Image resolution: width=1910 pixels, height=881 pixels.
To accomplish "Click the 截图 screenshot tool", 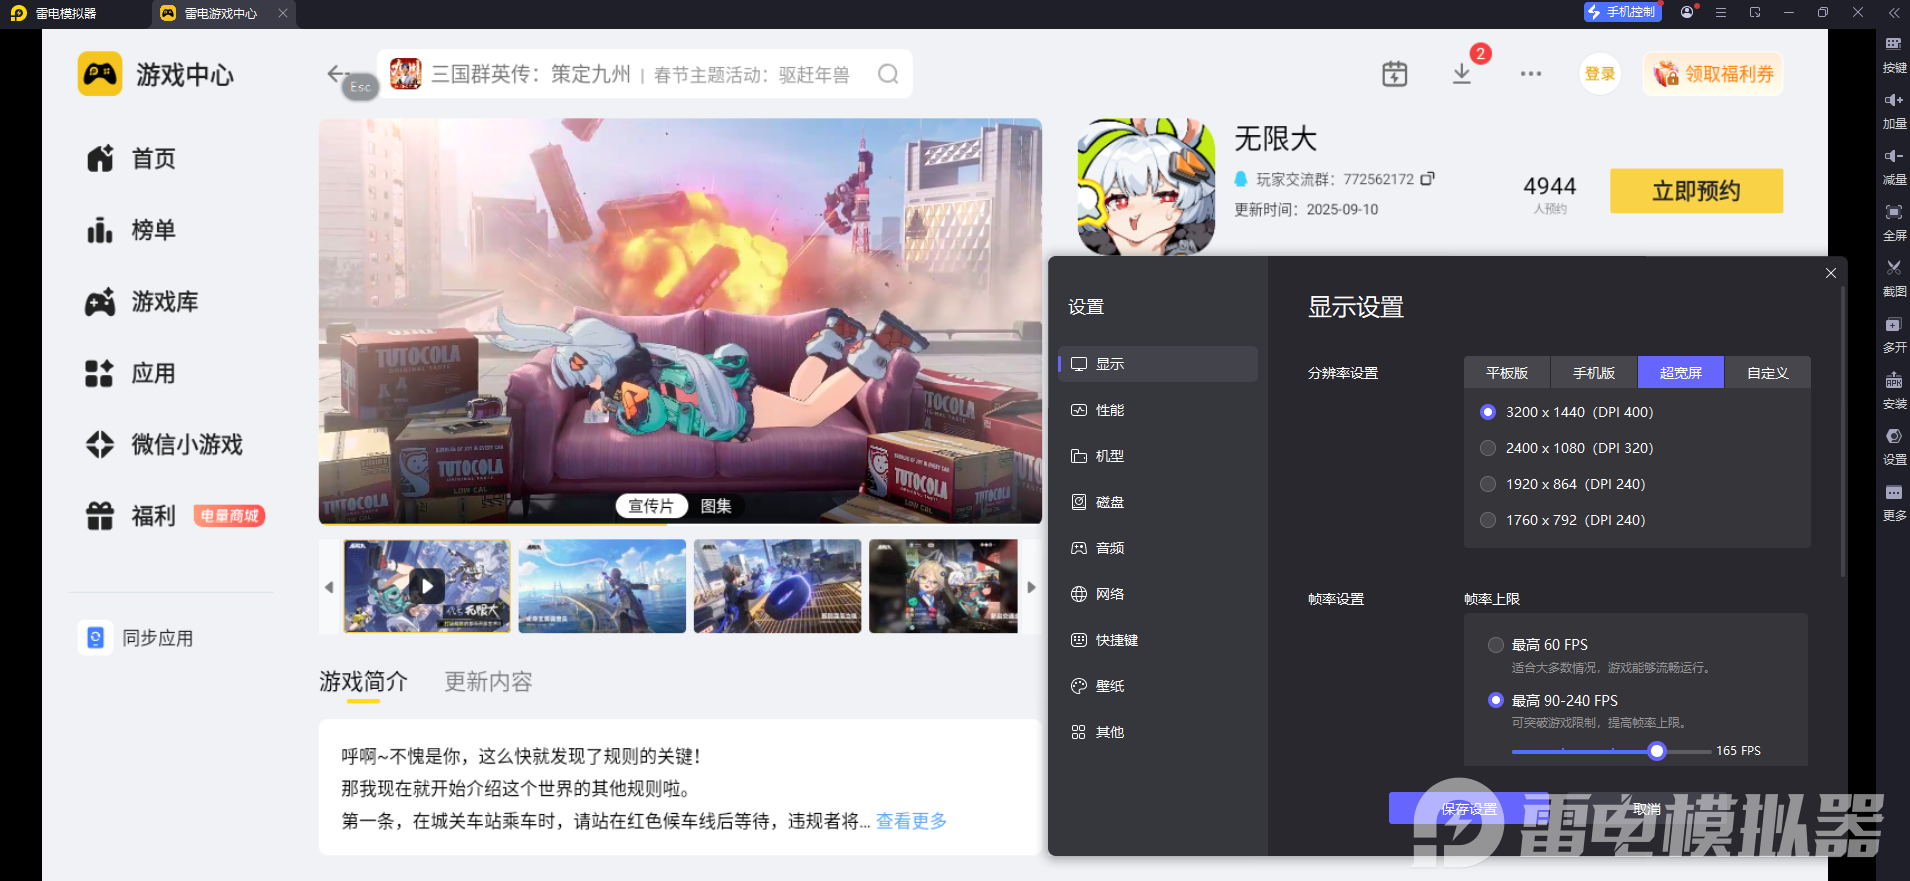I will (1894, 278).
